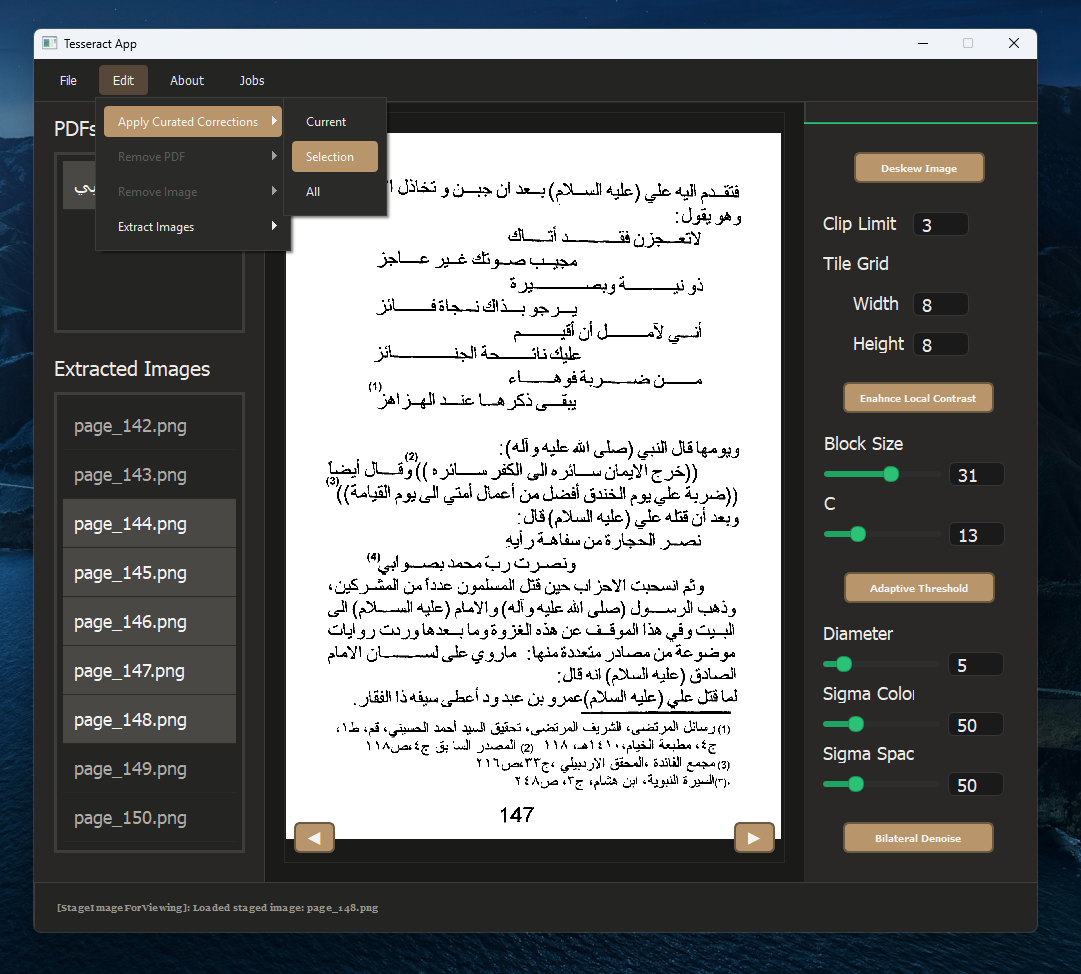Screen dimensions: 1081x974
Task: Select page_150.png in Extracted Images
Action: click(x=149, y=818)
